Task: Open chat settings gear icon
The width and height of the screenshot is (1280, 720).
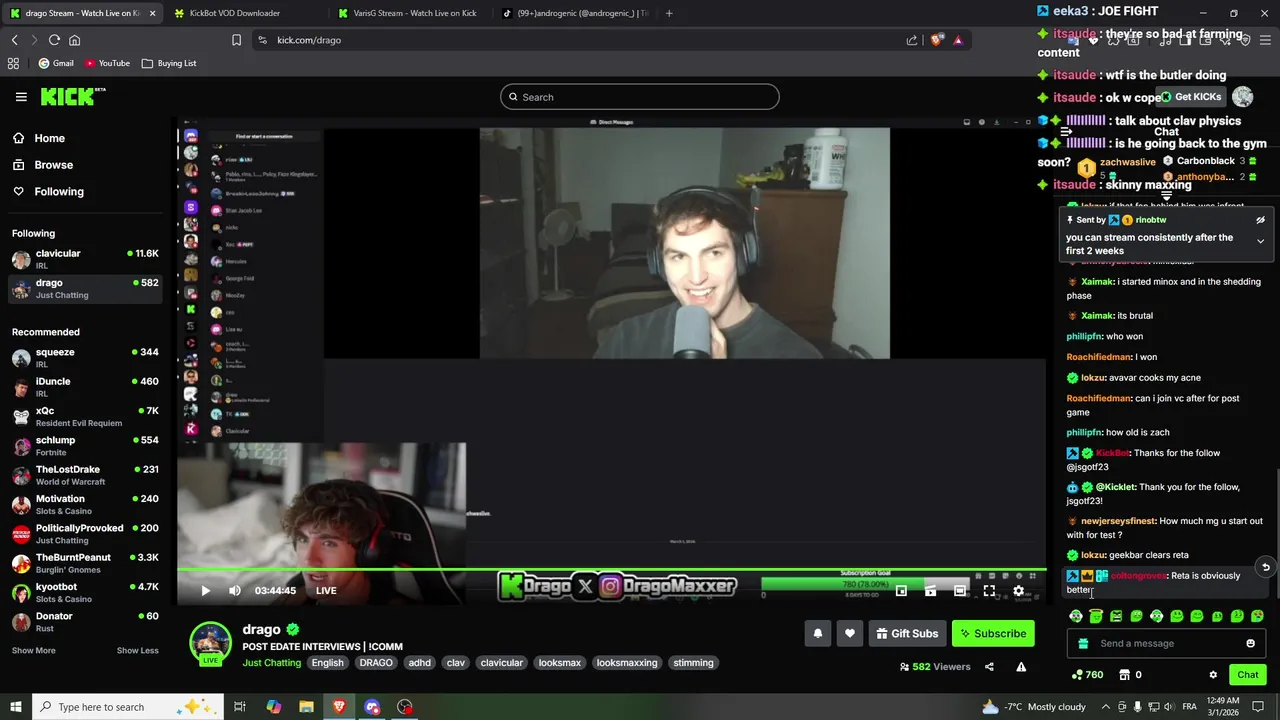Action: pyautogui.click(x=1213, y=675)
